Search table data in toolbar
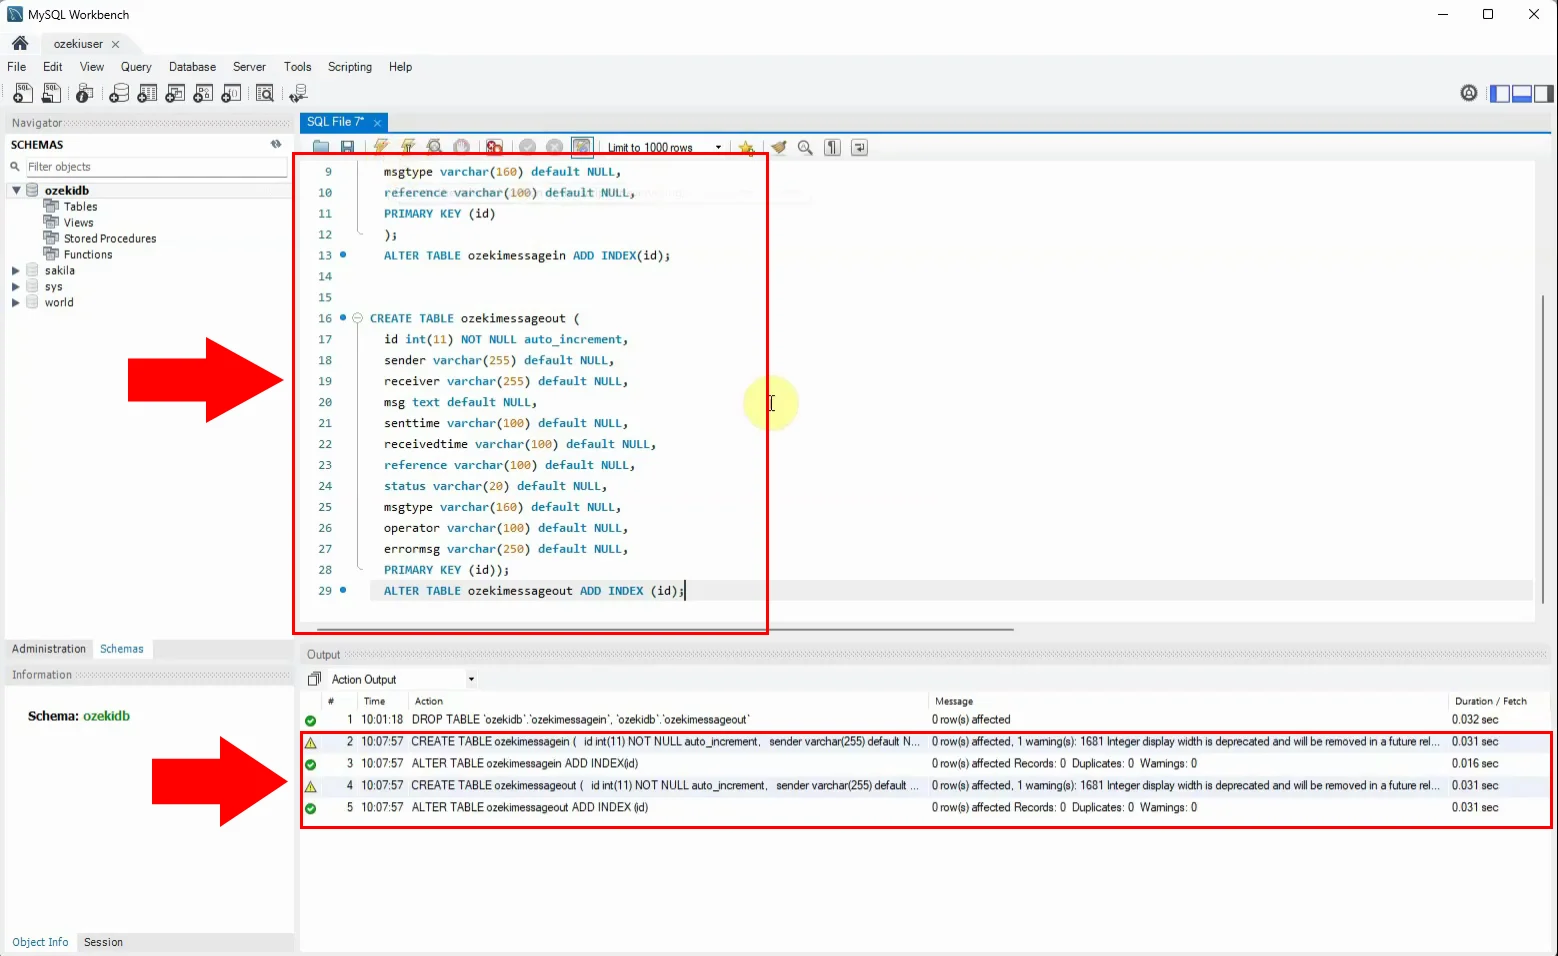1558x956 pixels. pyautogui.click(x=265, y=93)
